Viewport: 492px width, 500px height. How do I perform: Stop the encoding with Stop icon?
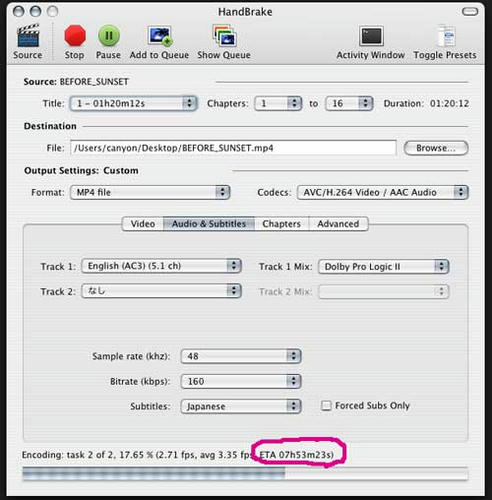75,36
